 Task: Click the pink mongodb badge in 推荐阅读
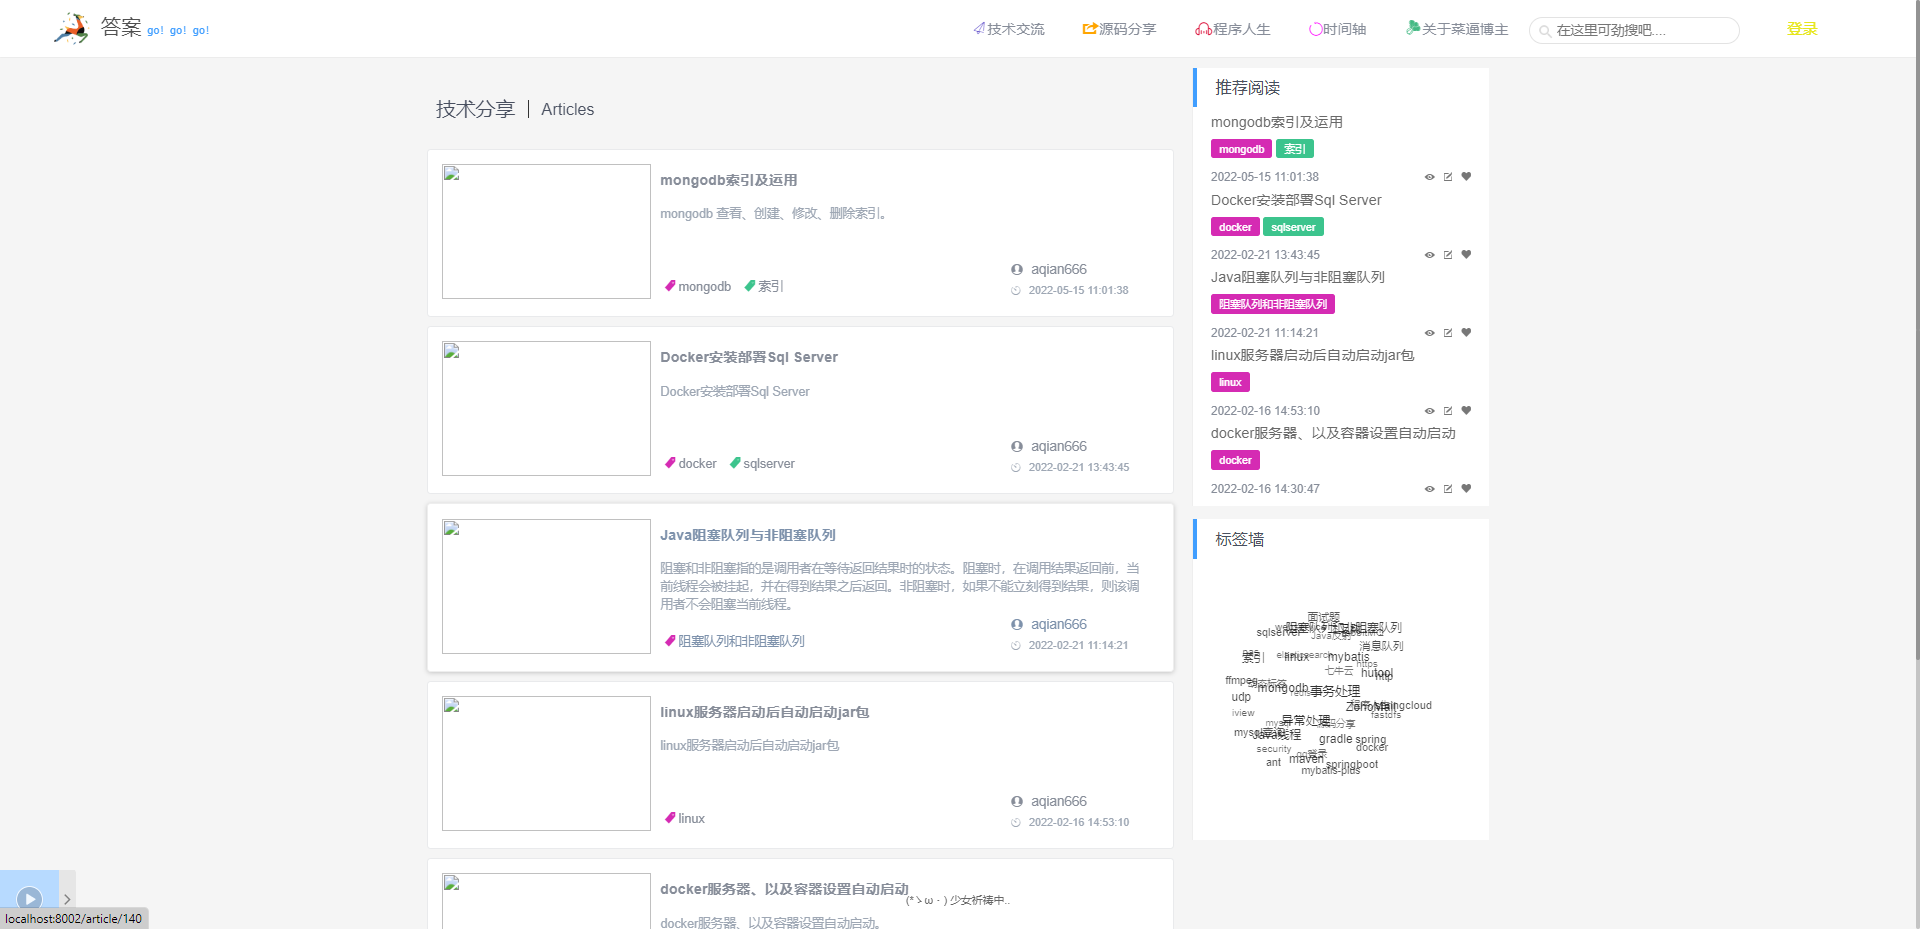point(1241,149)
